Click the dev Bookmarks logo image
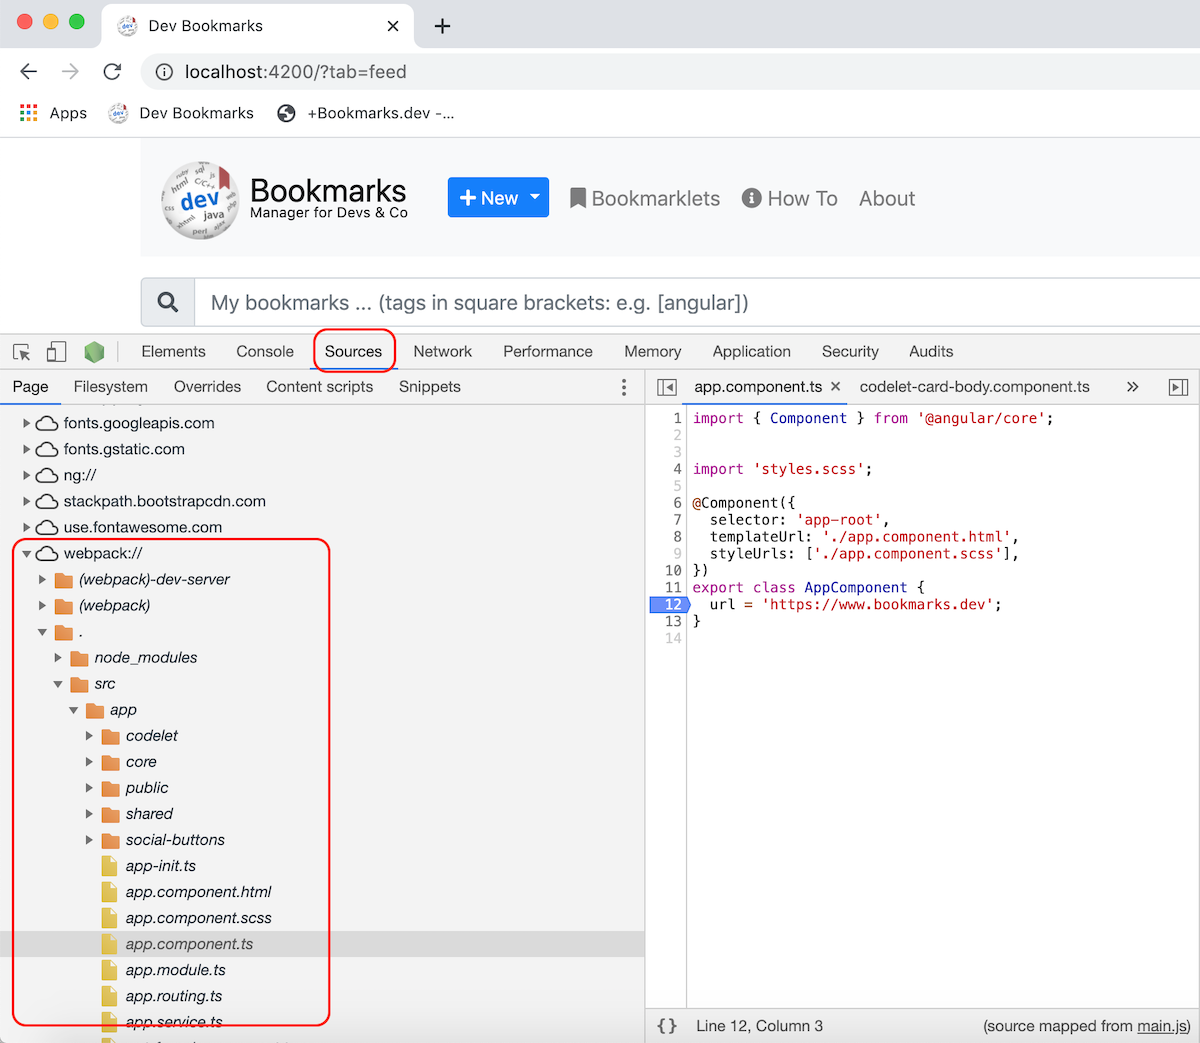Viewport: 1200px width, 1043px height. [x=200, y=200]
